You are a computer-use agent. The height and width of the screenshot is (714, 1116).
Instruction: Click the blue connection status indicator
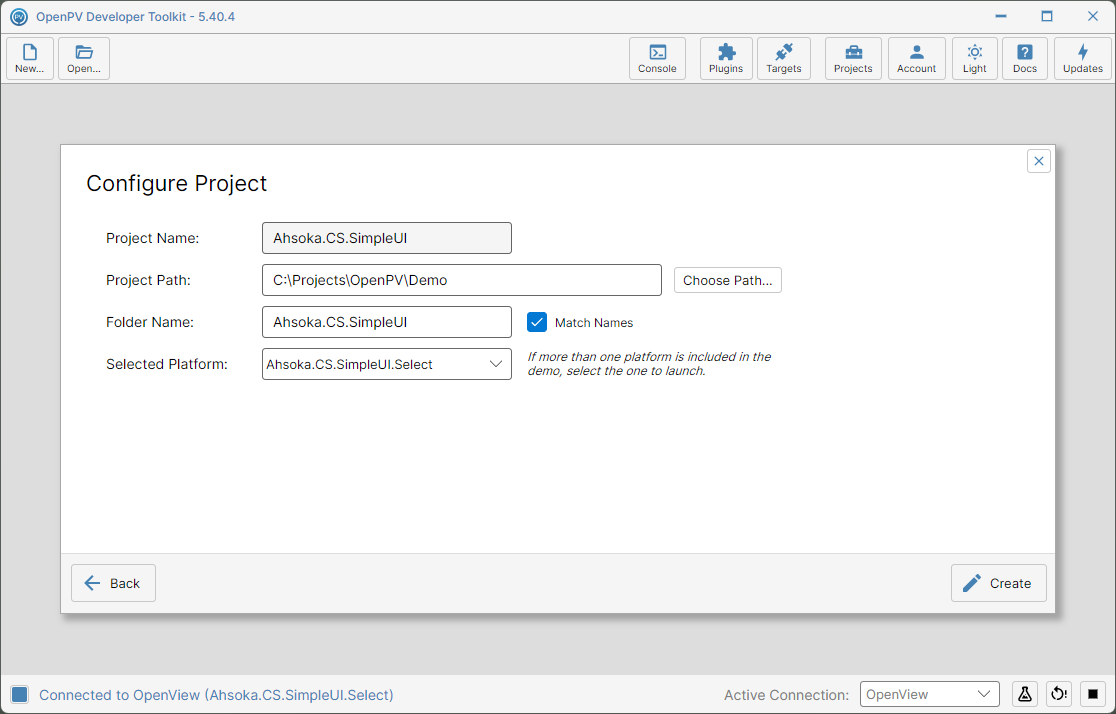(x=20, y=695)
